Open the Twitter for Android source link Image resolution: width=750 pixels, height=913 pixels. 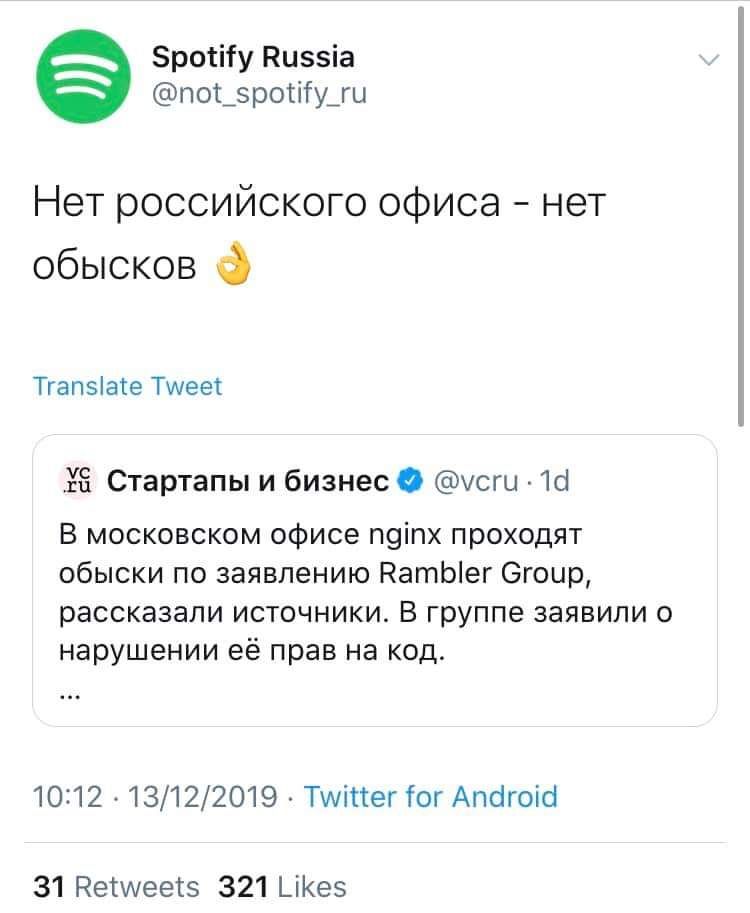tap(430, 797)
